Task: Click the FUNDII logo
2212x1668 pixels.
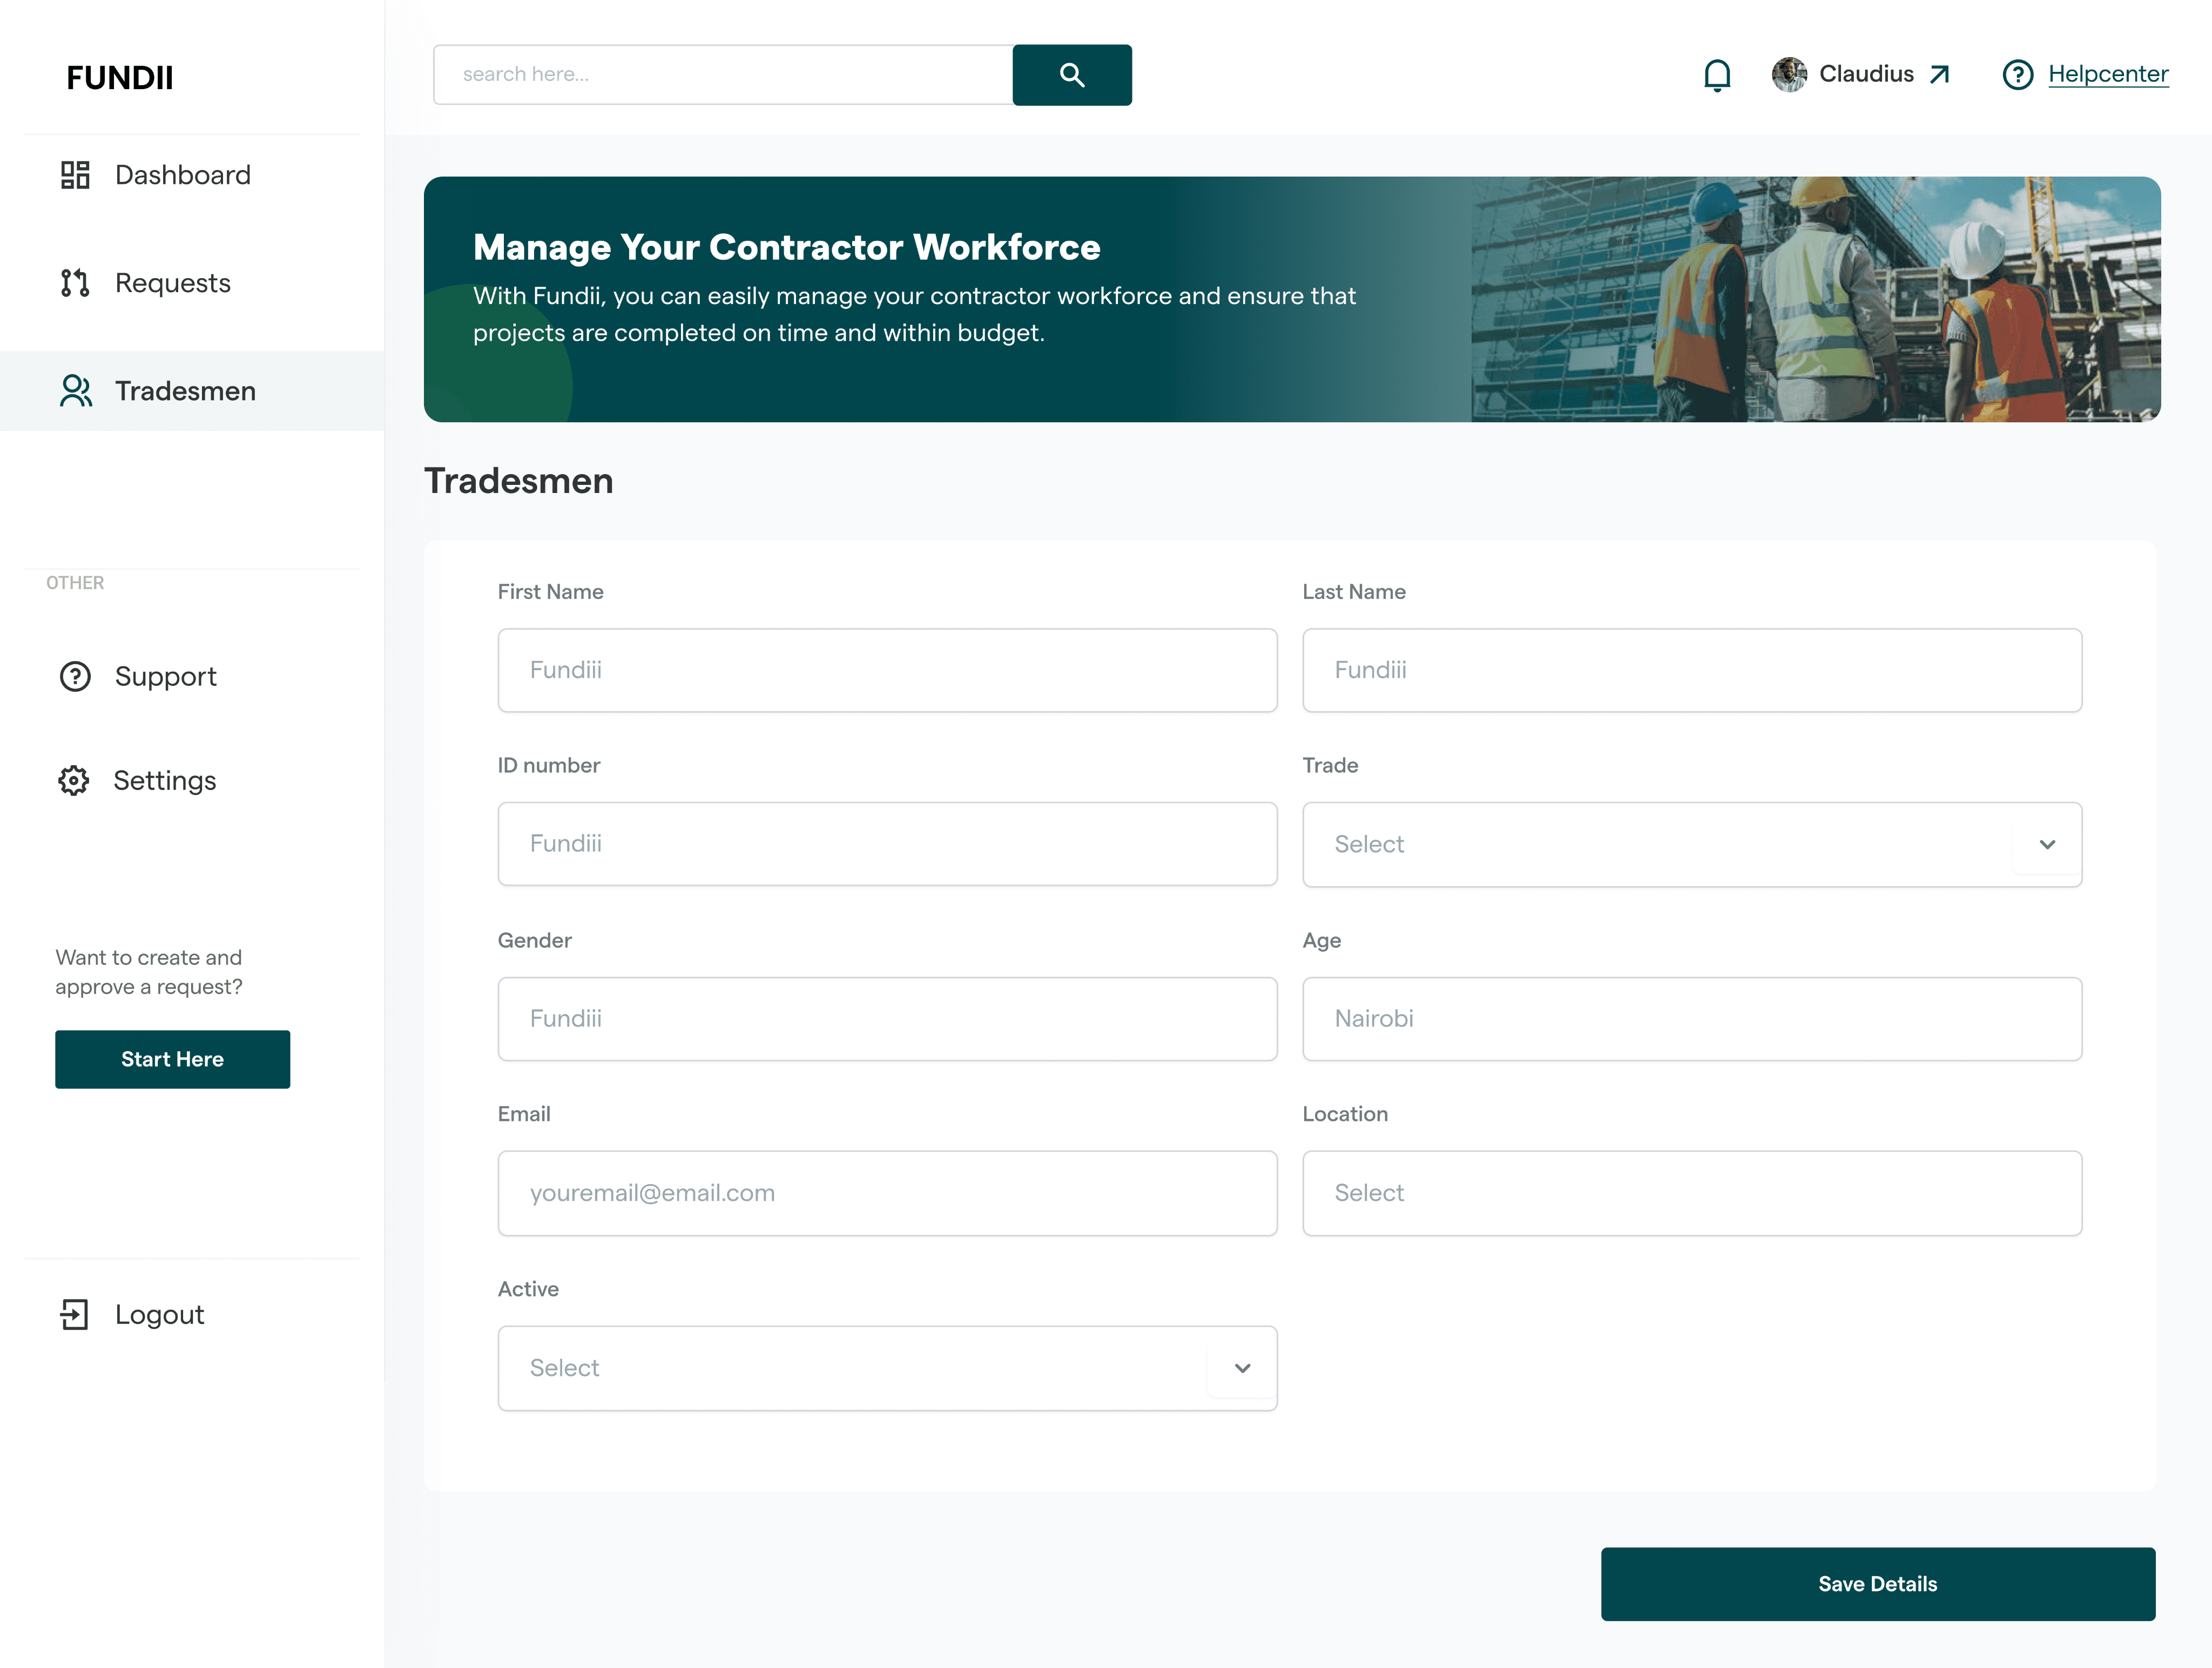Action: click(x=120, y=77)
